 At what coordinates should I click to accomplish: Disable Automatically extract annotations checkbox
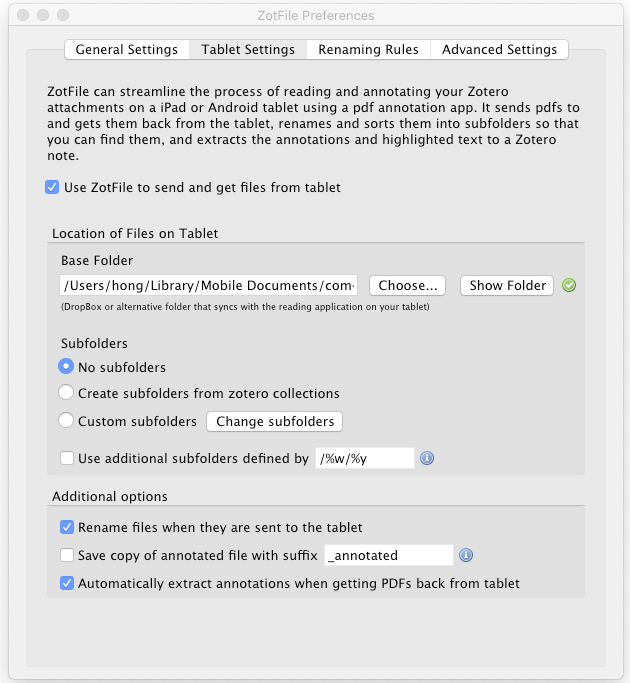point(67,583)
